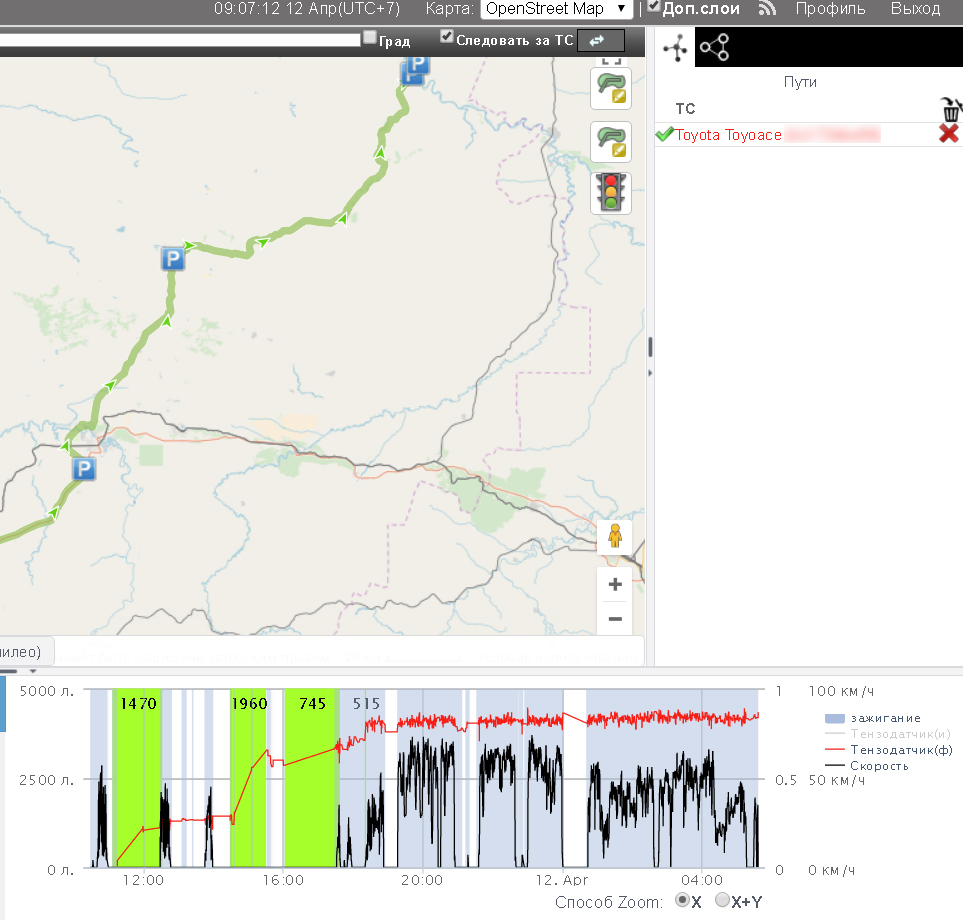Select the X+Y zoom mode radio
This screenshot has width=963, height=920.
click(722, 901)
